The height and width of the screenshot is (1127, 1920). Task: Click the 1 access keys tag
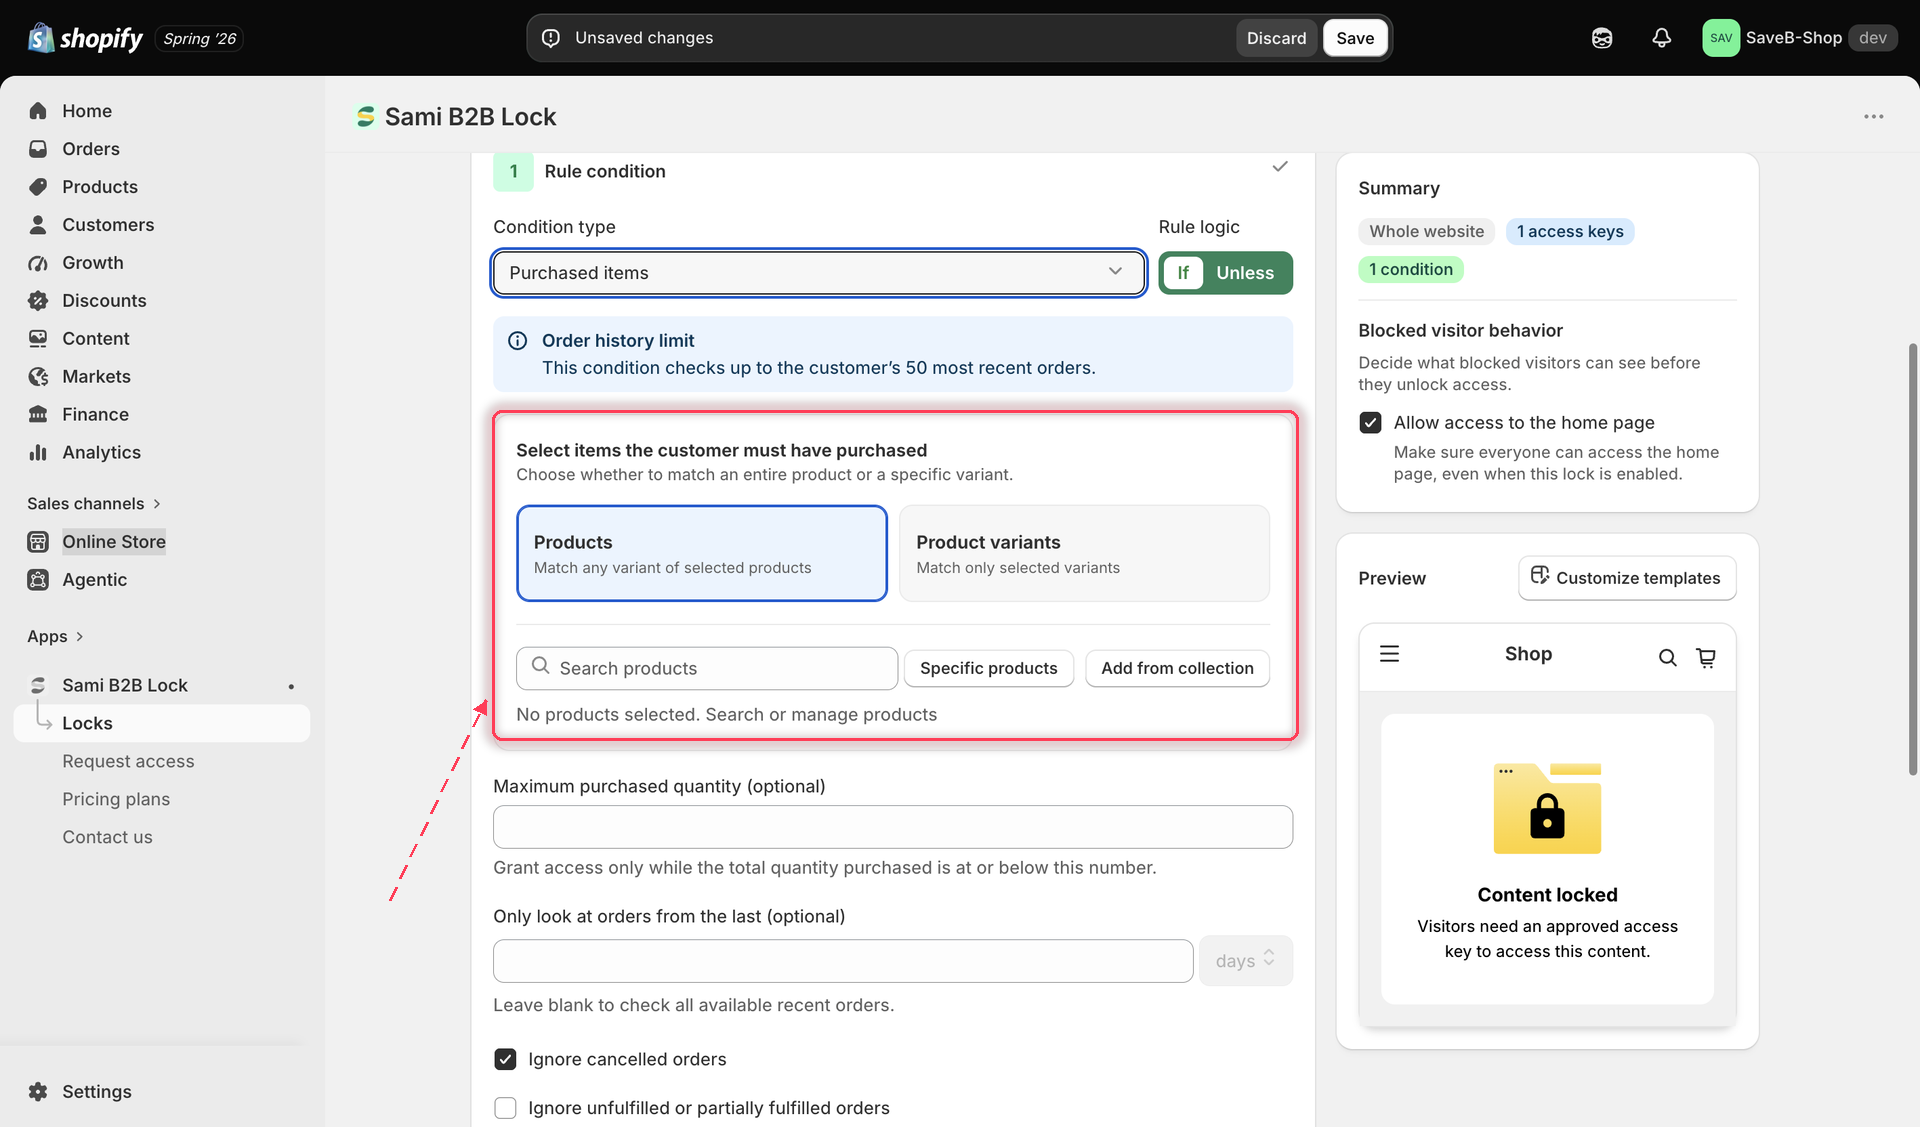point(1569,232)
